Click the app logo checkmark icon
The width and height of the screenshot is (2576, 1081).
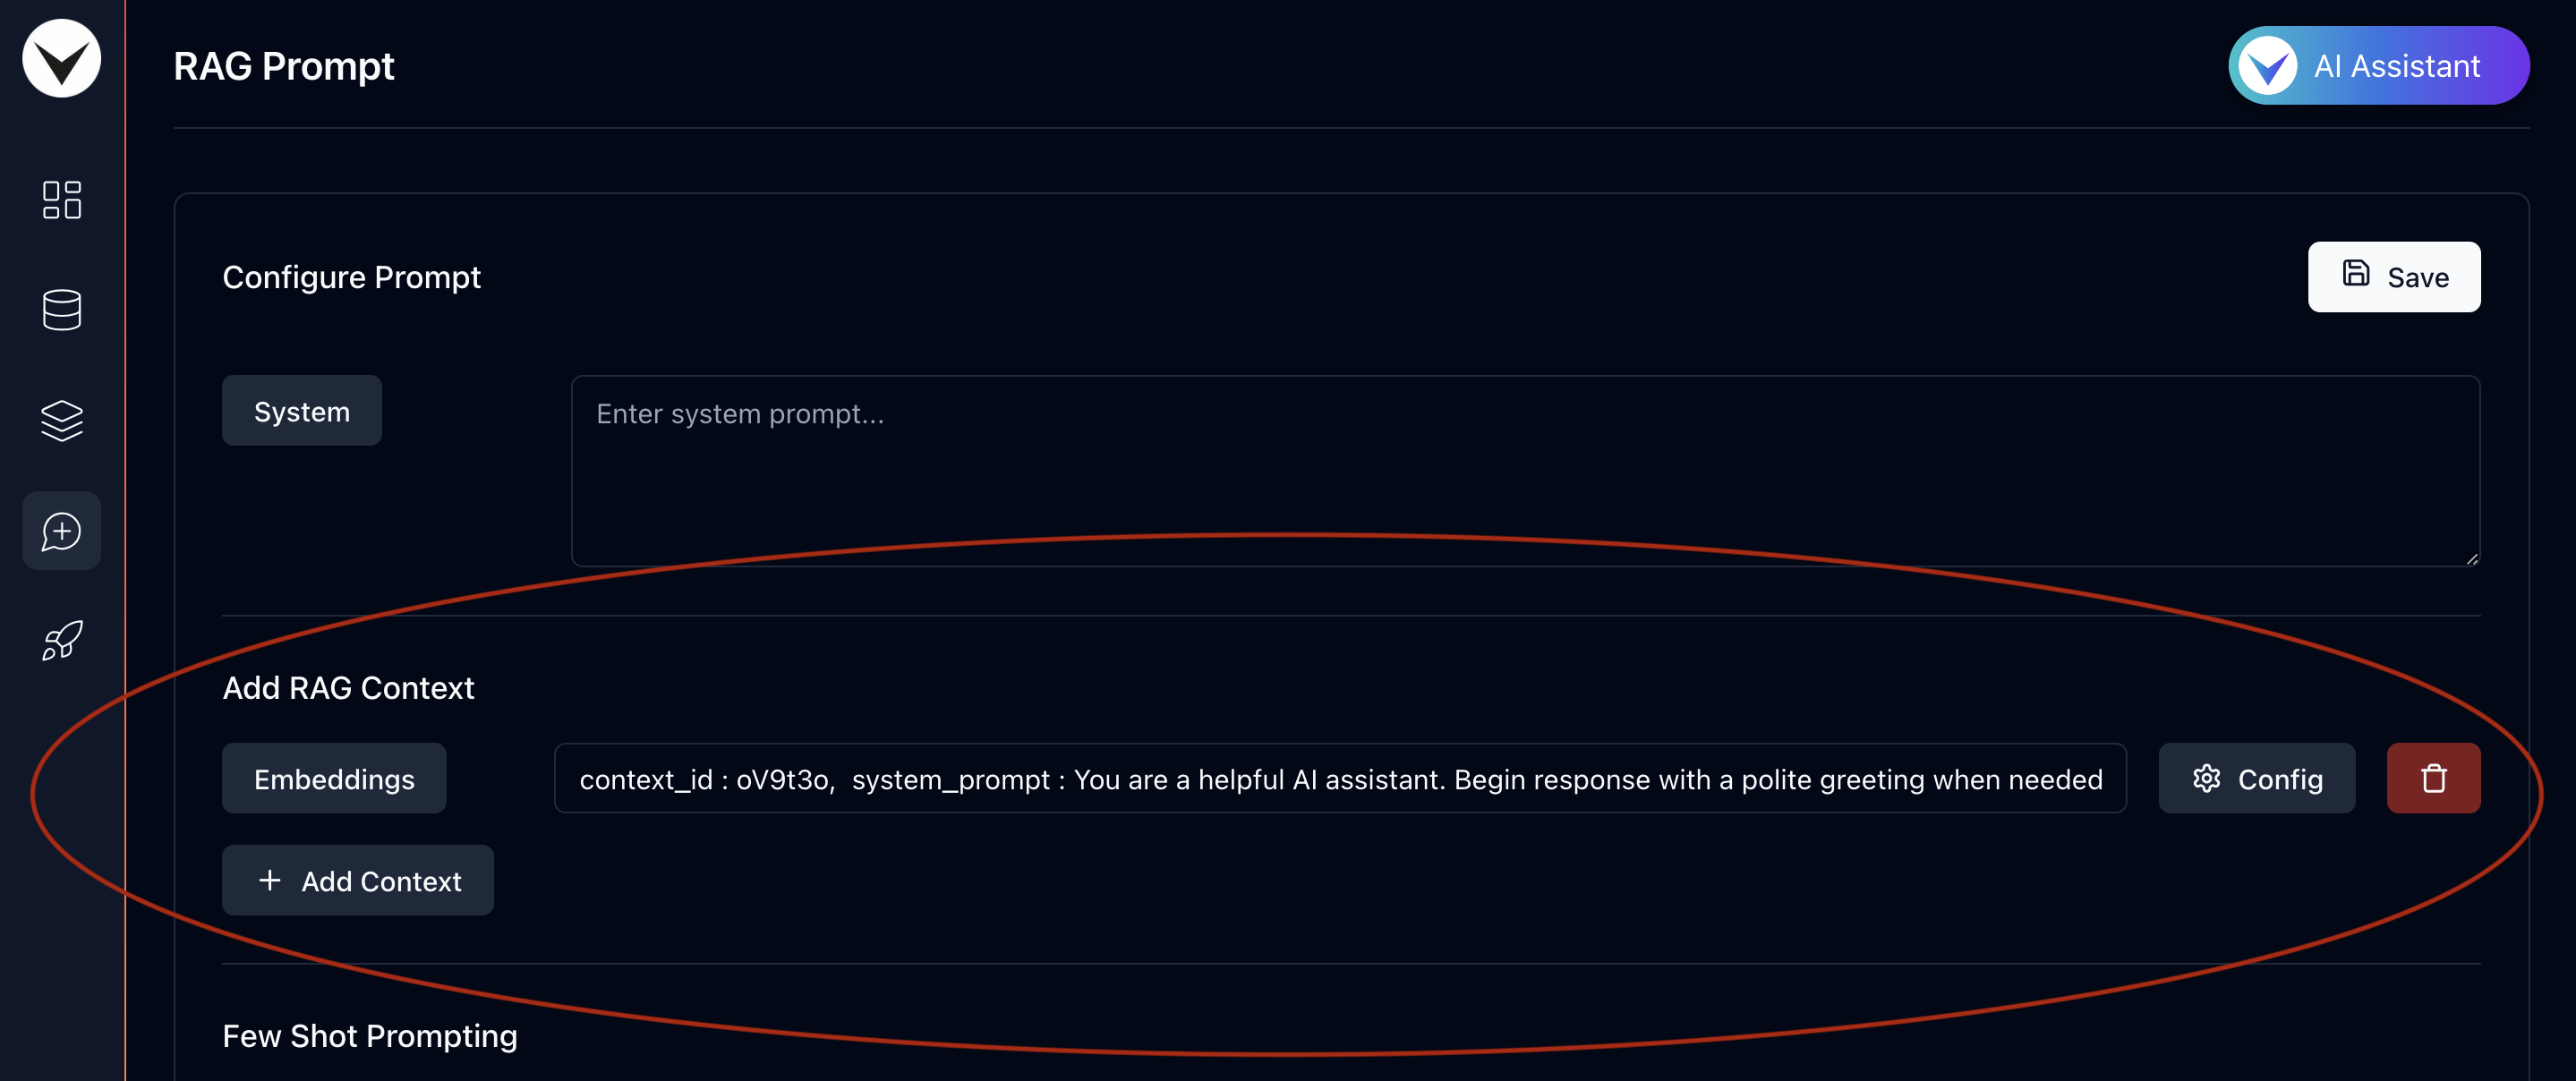pyautogui.click(x=63, y=57)
